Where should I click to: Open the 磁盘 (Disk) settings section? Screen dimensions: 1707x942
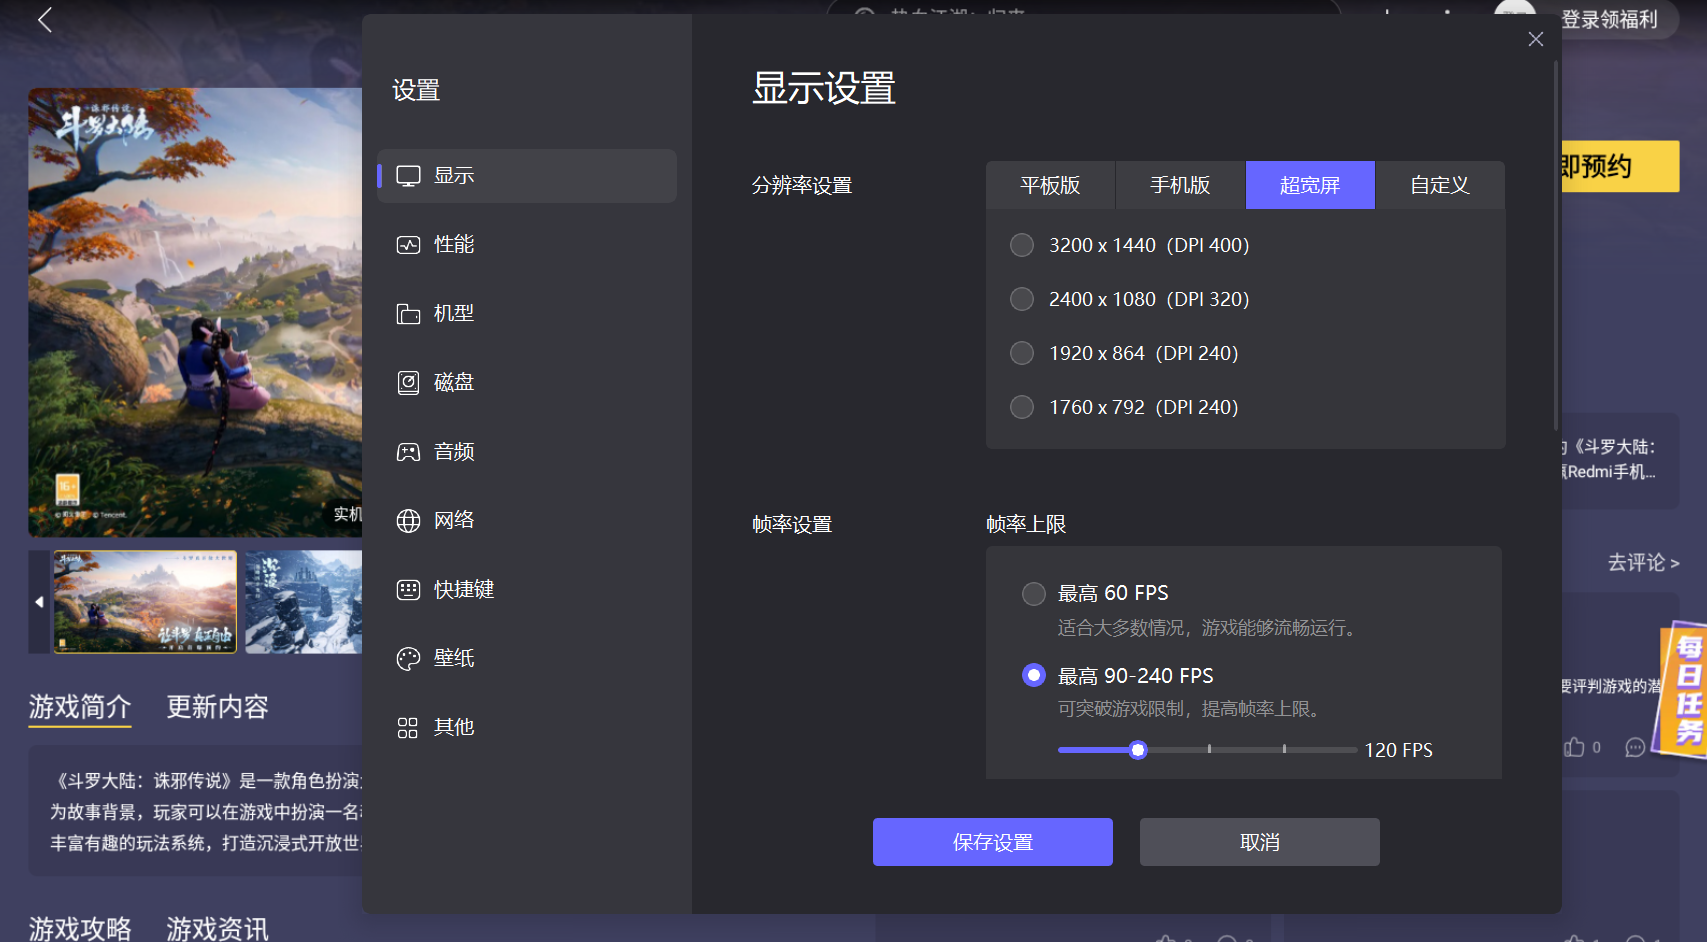527,383
